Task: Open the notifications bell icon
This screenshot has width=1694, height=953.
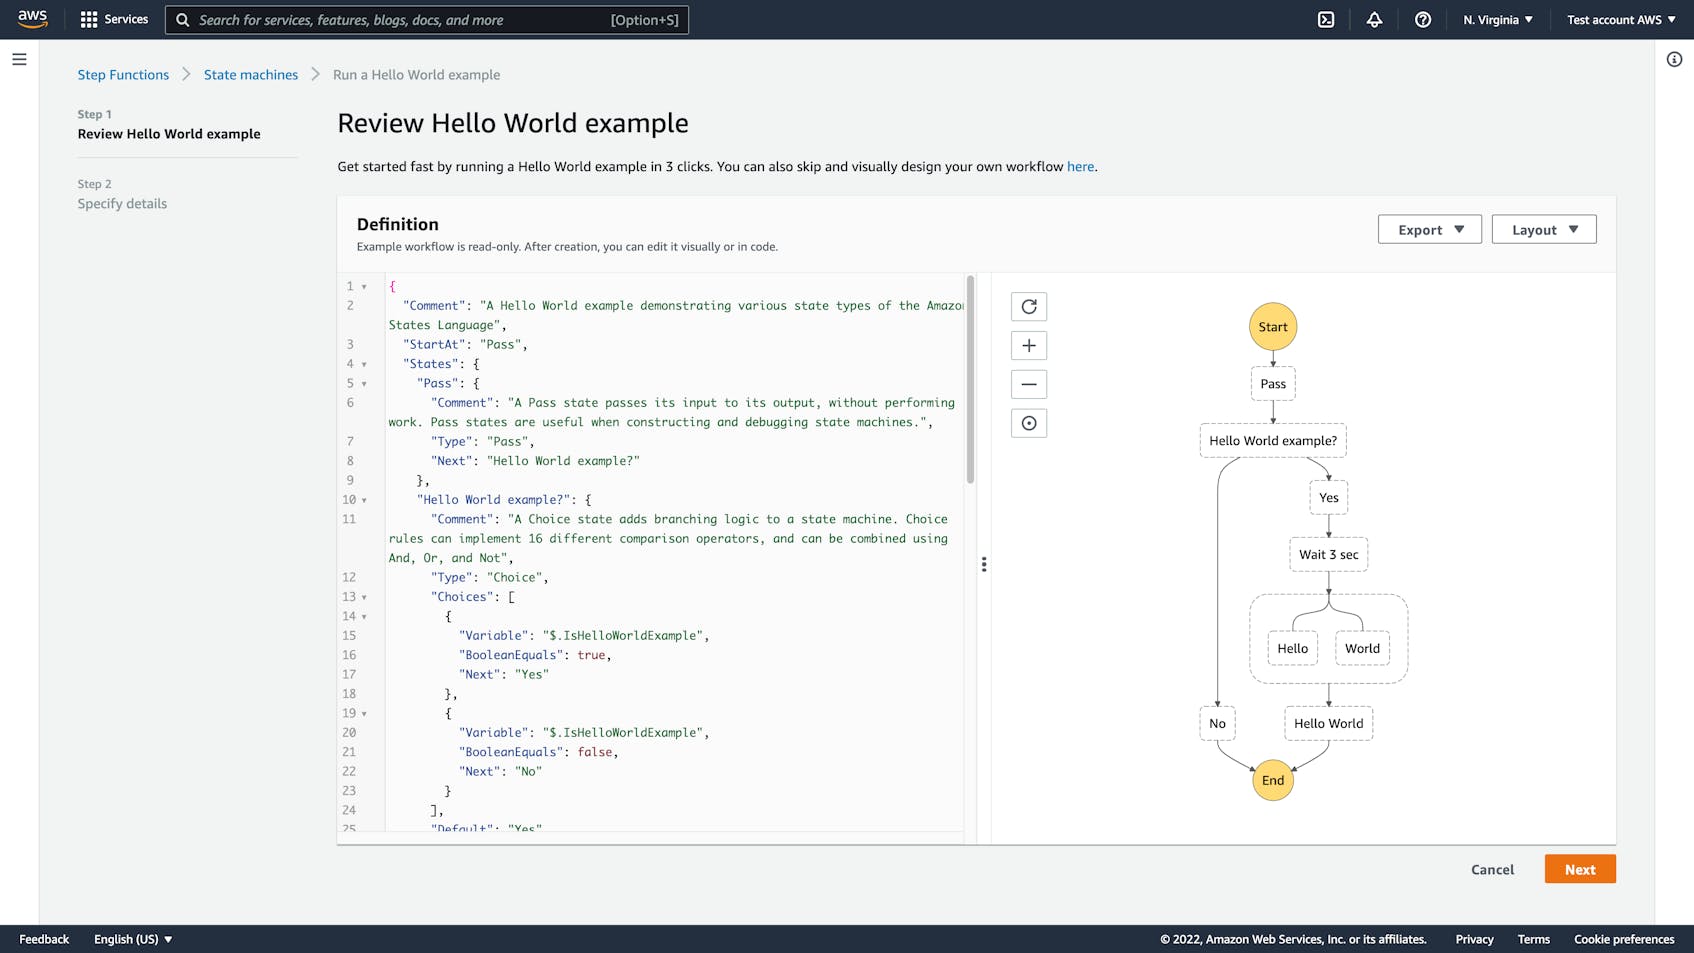Action: pyautogui.click(x=1374, y=19)
